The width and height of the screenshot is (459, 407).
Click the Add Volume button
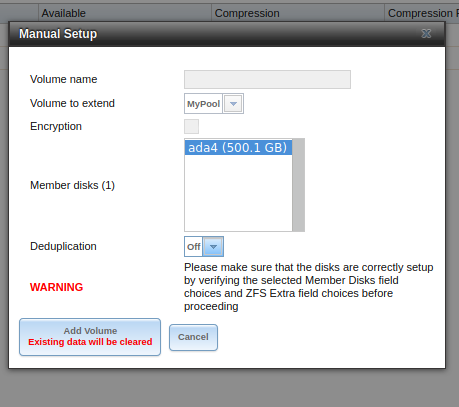(x=90, y=337)
